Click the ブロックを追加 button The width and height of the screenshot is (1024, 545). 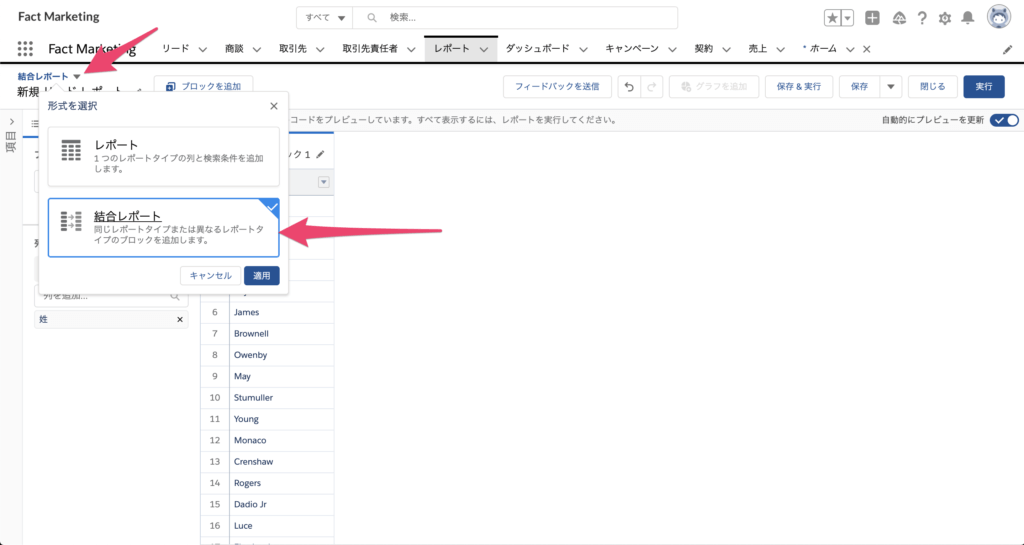tap(203, 87)
